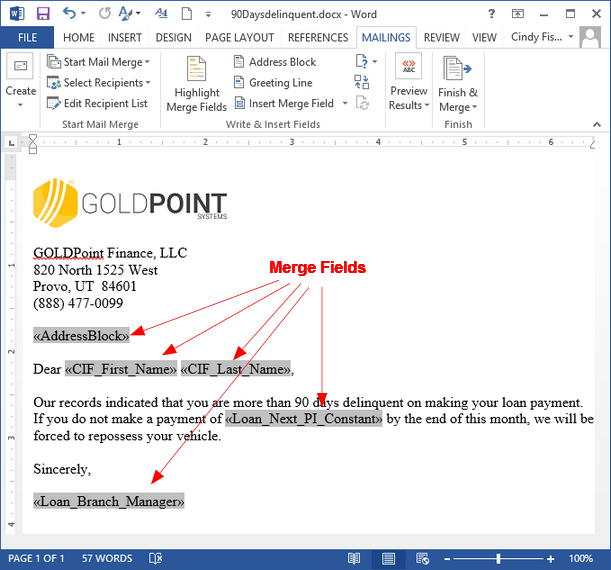
Task: Click the 57 WORDS count in status bar
Action: pyautogui.click(x=107, y=558)
